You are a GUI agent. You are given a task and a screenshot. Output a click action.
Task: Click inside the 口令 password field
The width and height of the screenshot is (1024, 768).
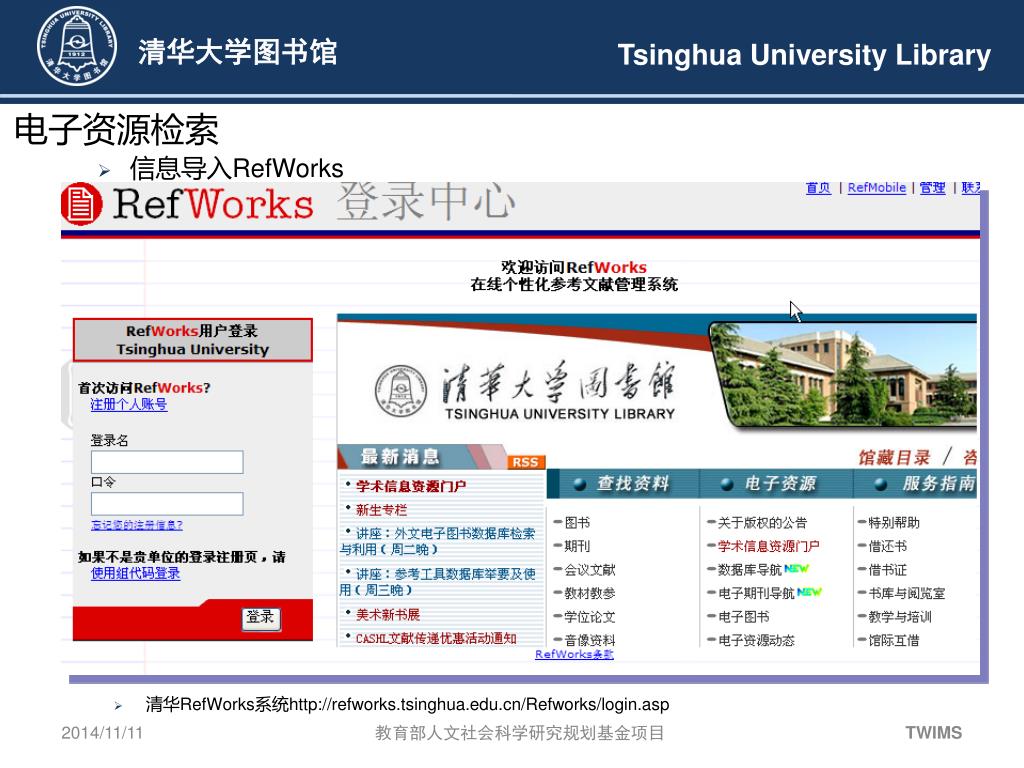tap(167, 504)
